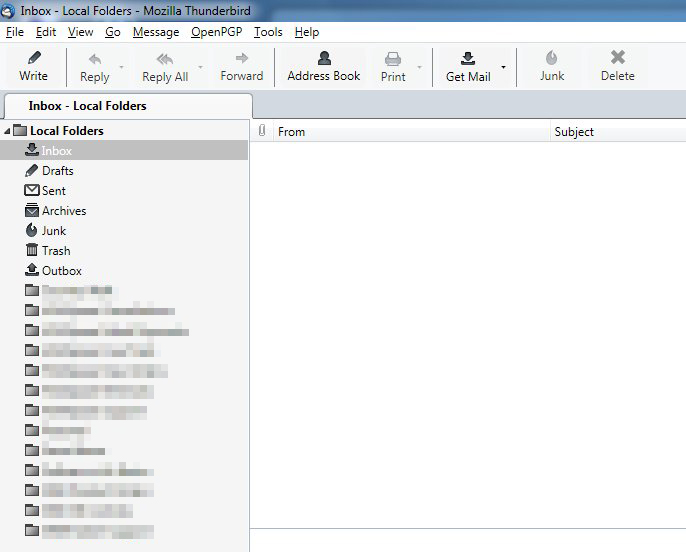
Task: Open the Message menu
Action: coord(156,32)
